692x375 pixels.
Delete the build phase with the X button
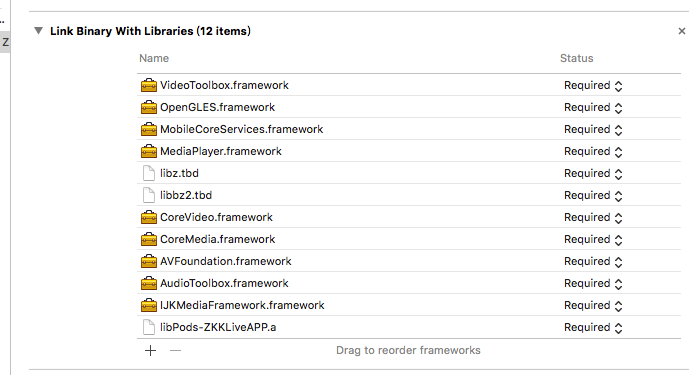pyautogui.click(x=682, y=31)
